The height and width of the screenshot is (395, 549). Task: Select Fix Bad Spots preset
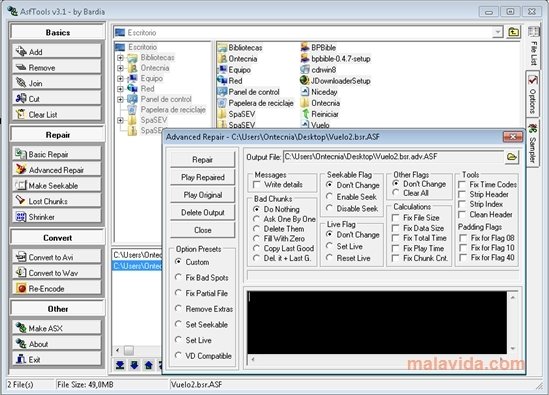pyautogui.click(x=178, y=277)
